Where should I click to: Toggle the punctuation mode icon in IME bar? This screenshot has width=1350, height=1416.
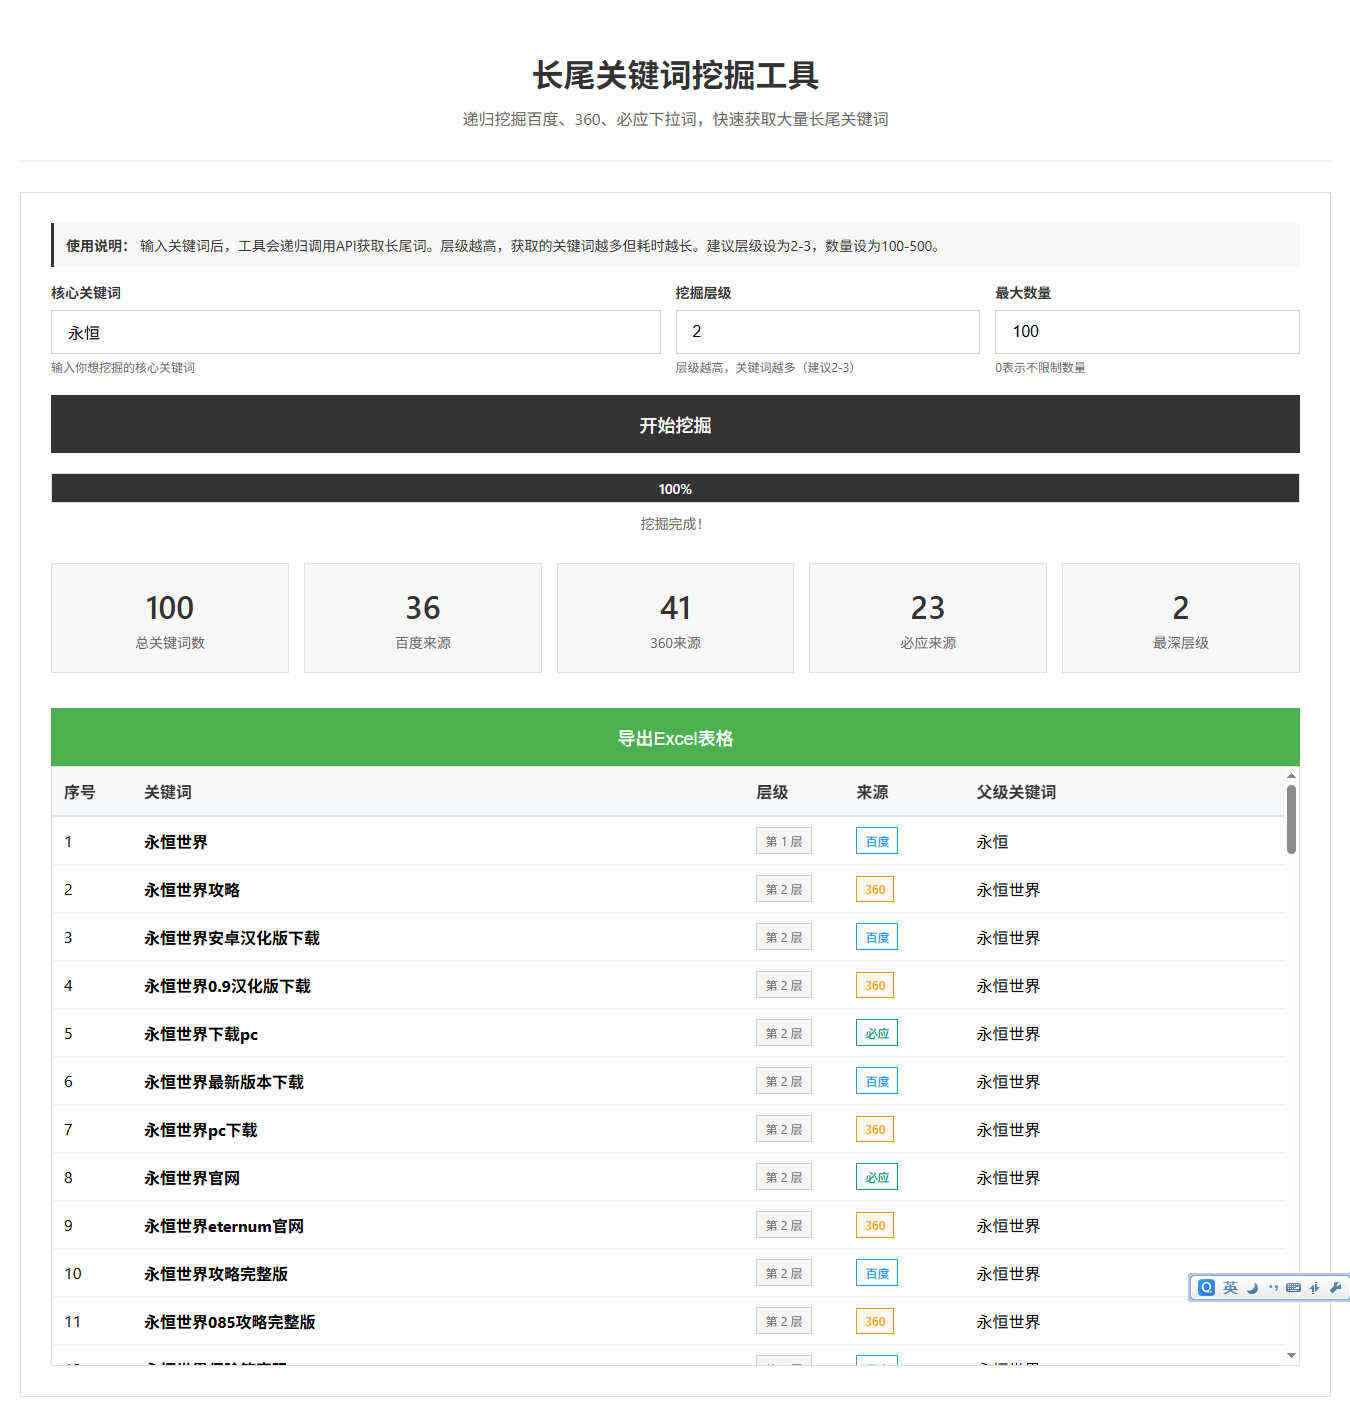[x=1273, y=1288]
